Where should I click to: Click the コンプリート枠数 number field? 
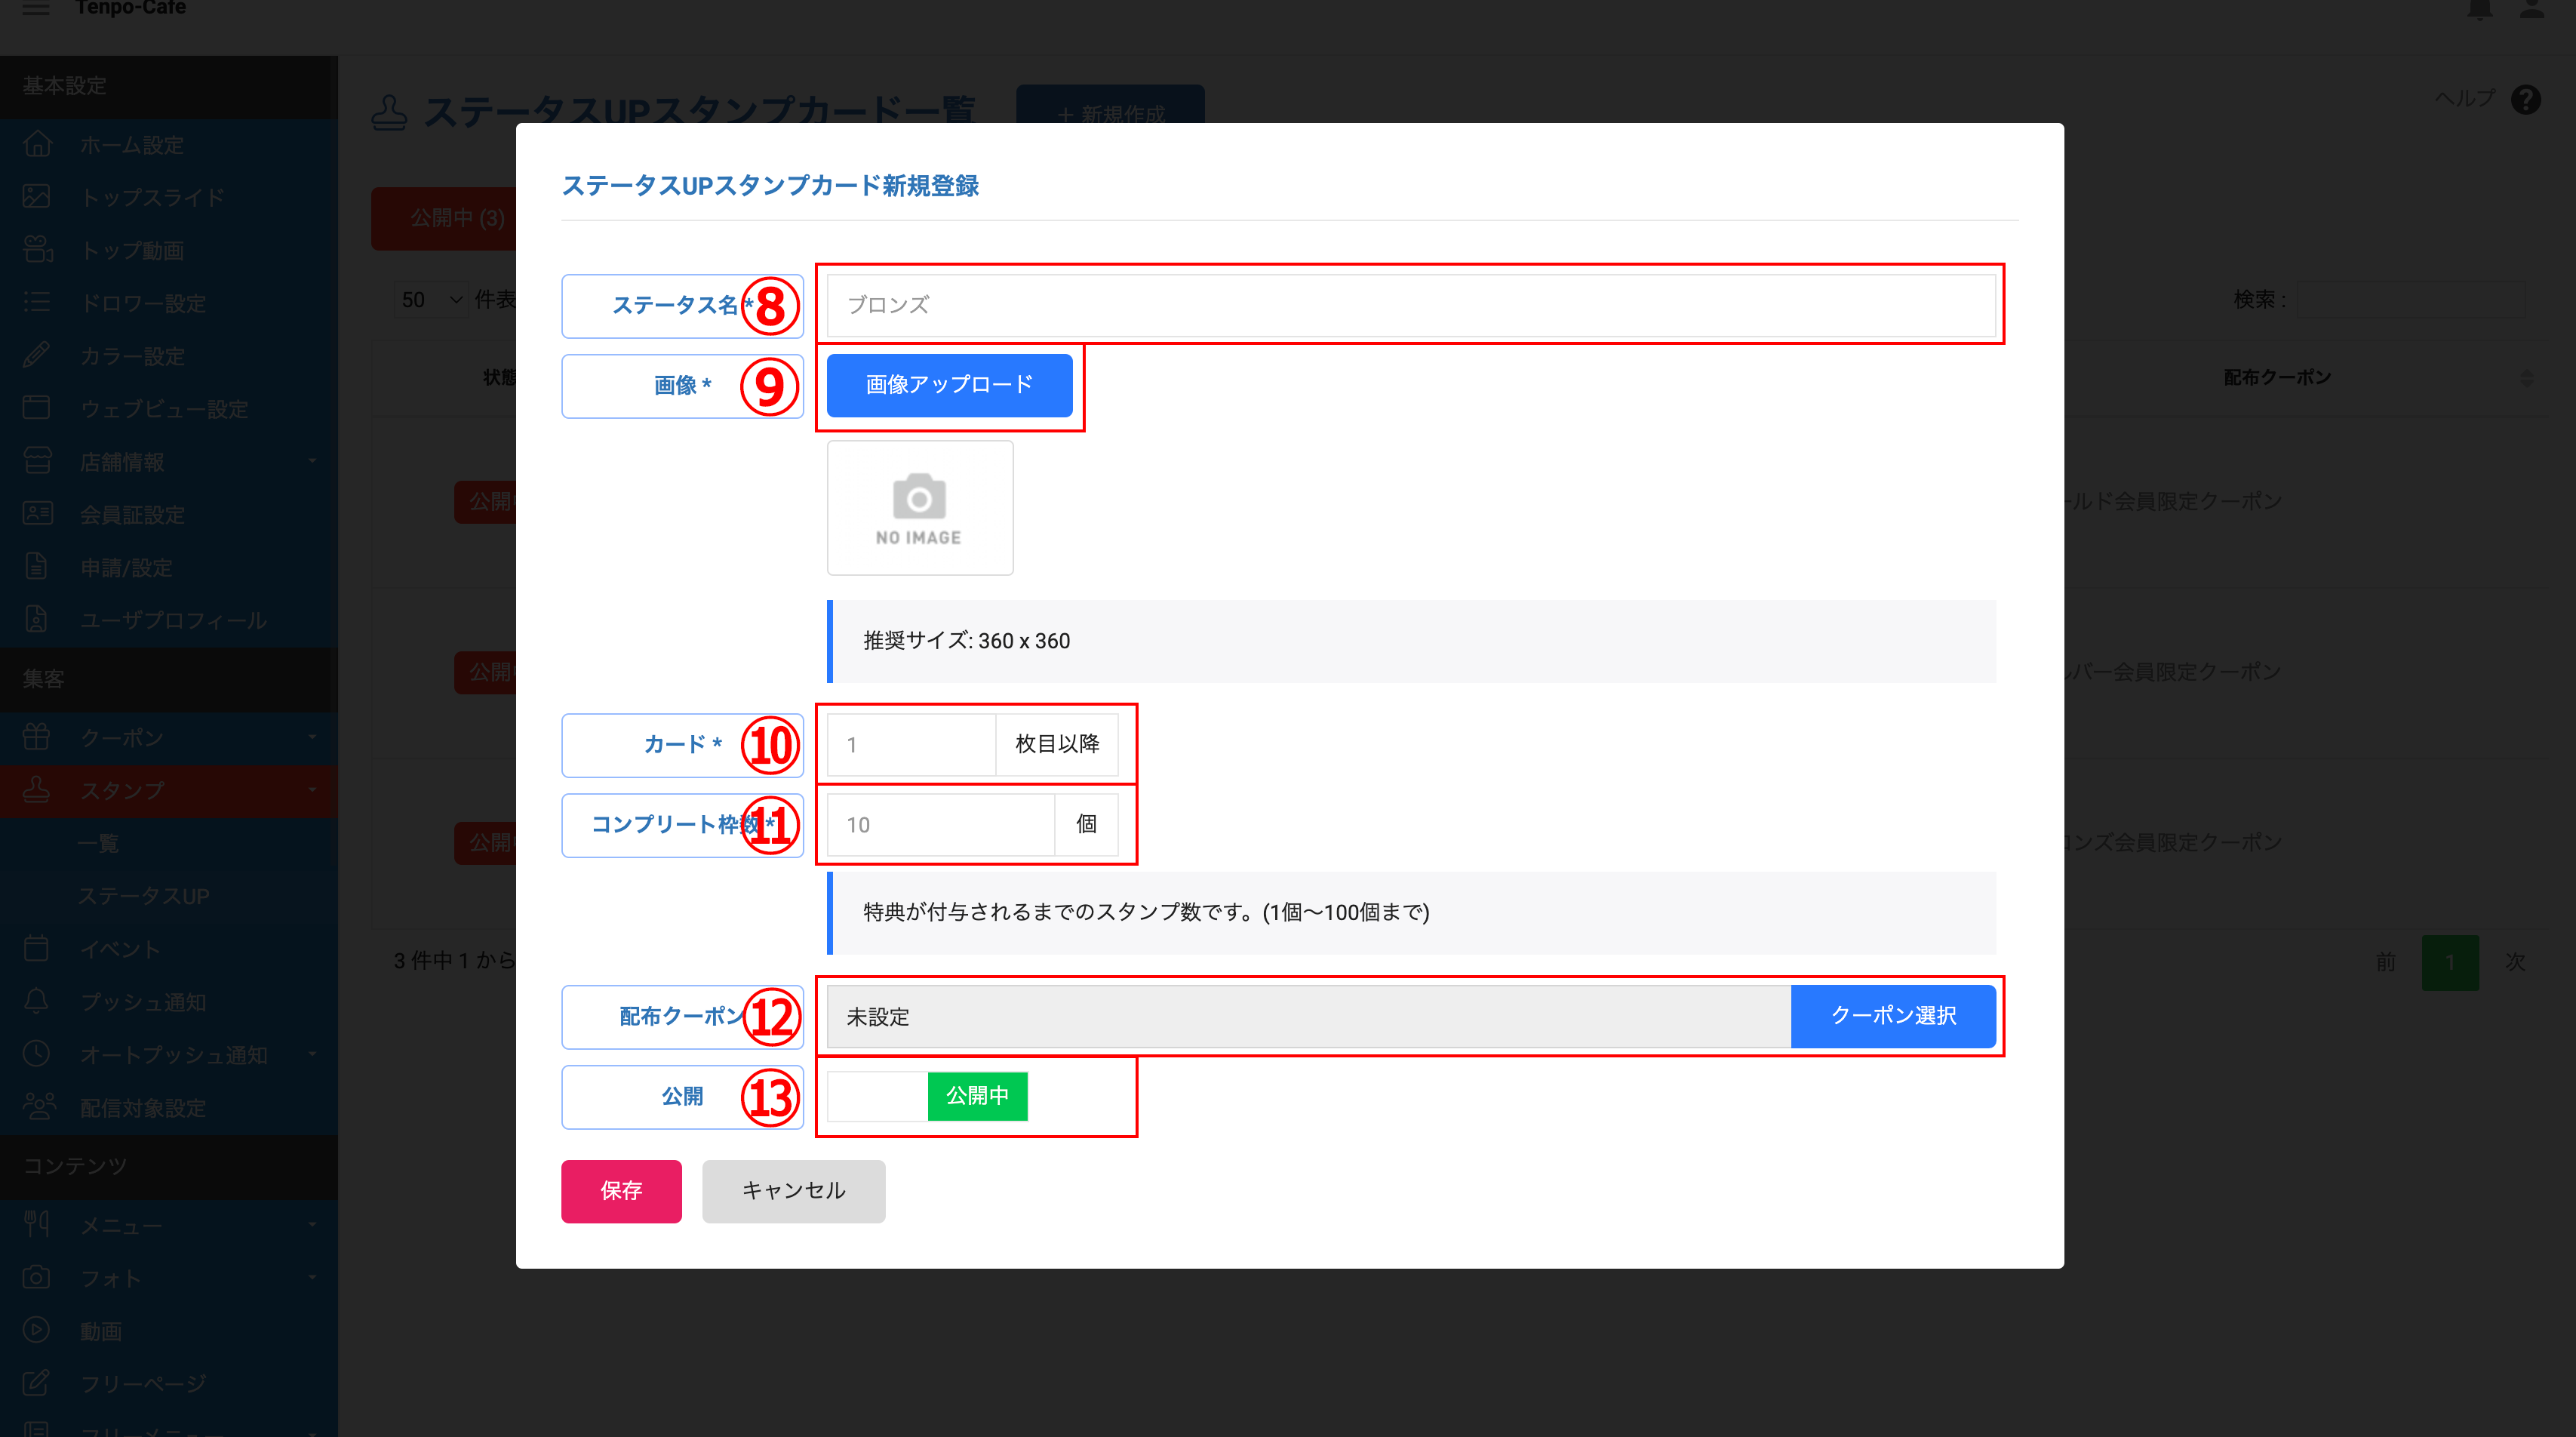[940, 825]
